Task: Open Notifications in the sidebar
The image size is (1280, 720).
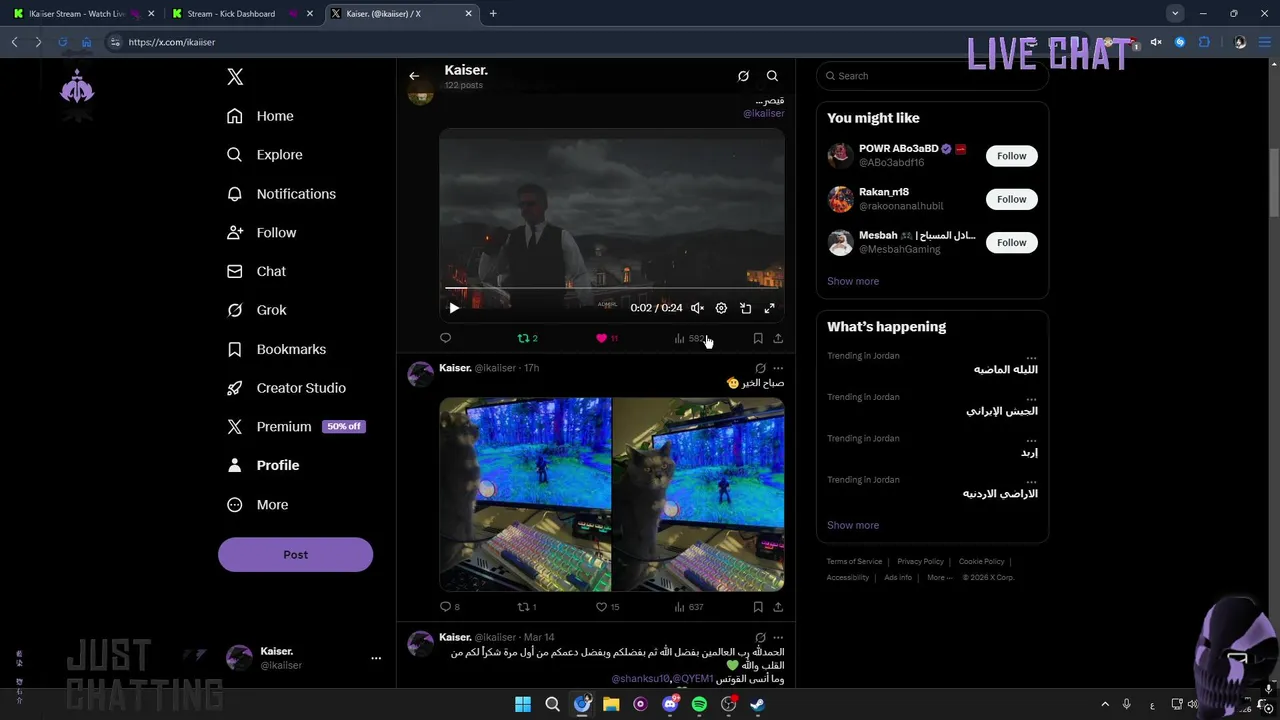Action: coord(282,194)
